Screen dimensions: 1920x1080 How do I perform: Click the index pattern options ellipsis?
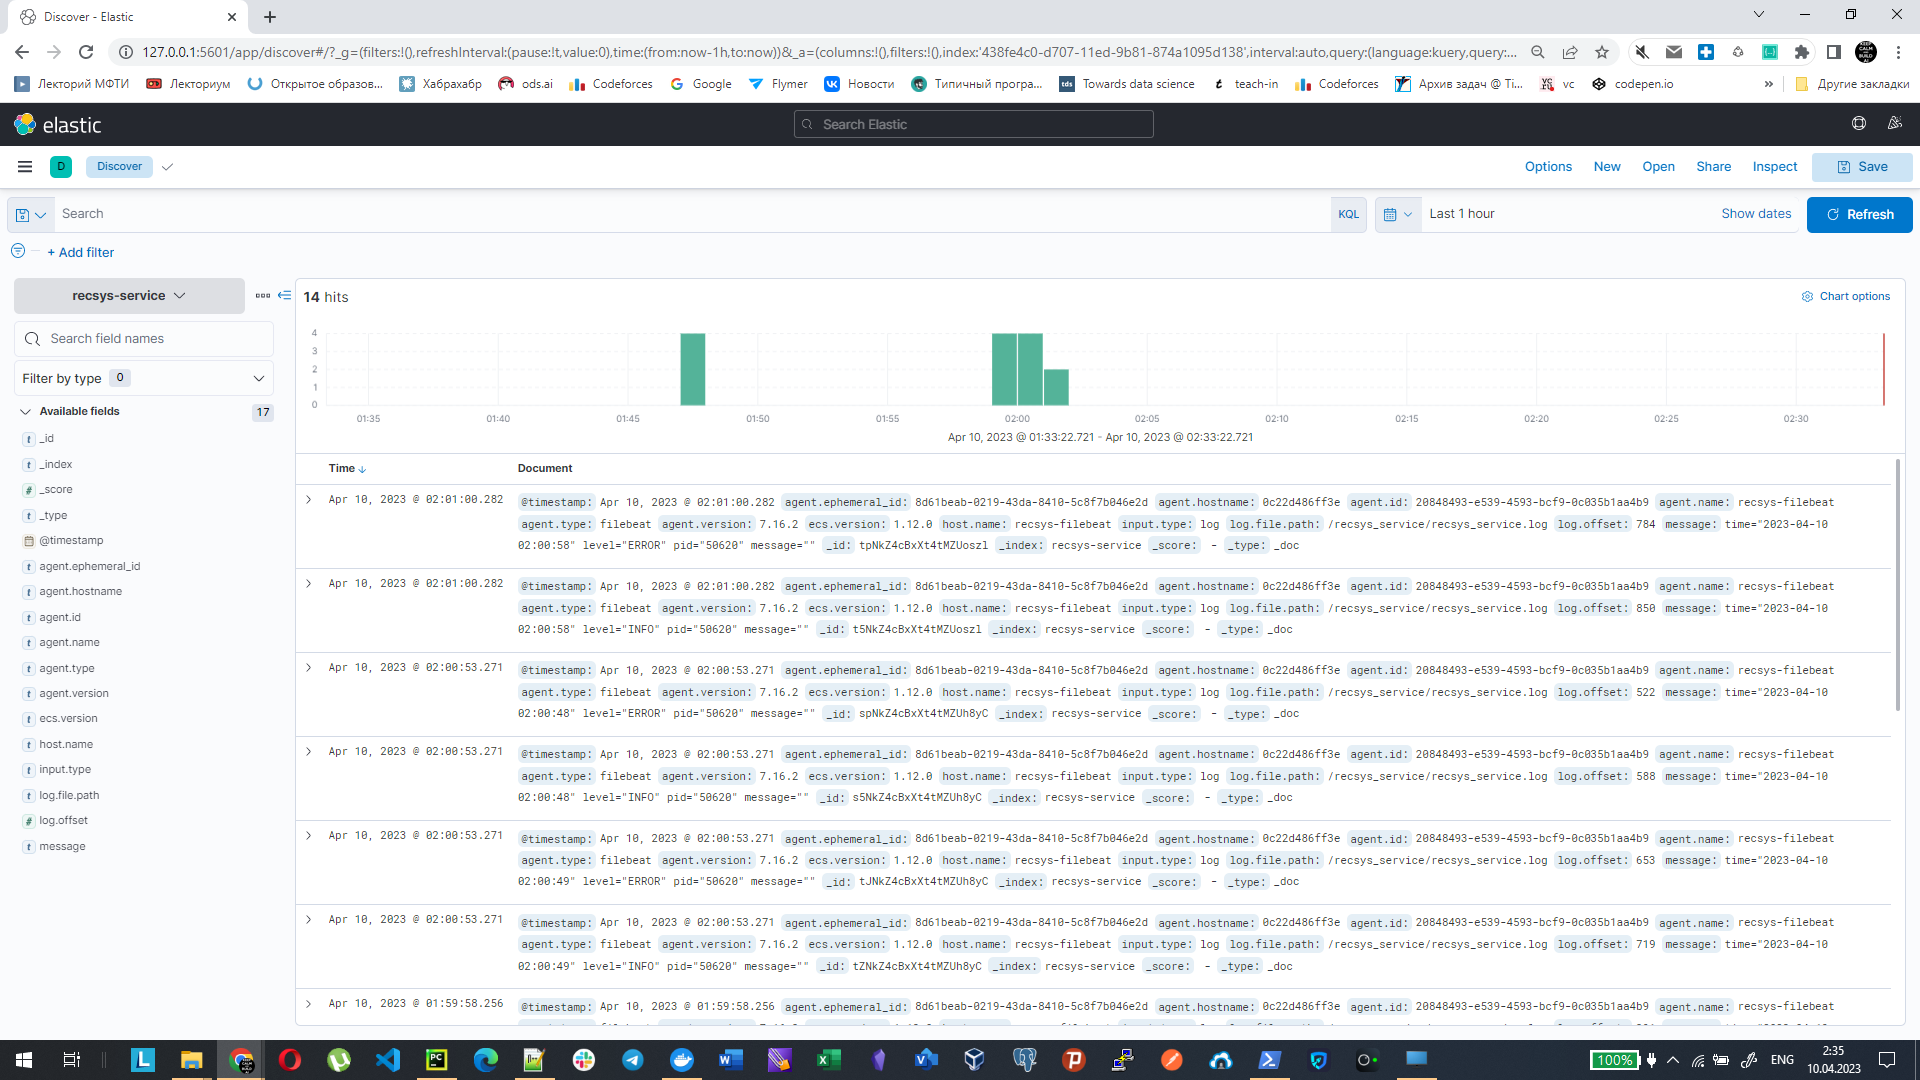tap(262, 295)
